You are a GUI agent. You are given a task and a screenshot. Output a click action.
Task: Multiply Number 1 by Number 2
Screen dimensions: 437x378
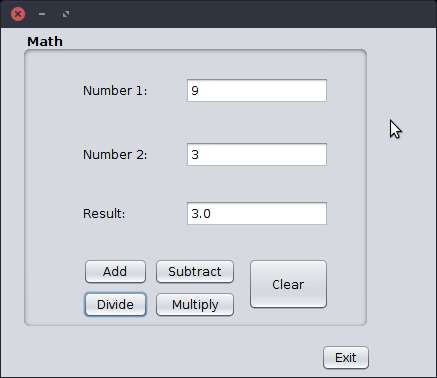pos(195,304)
